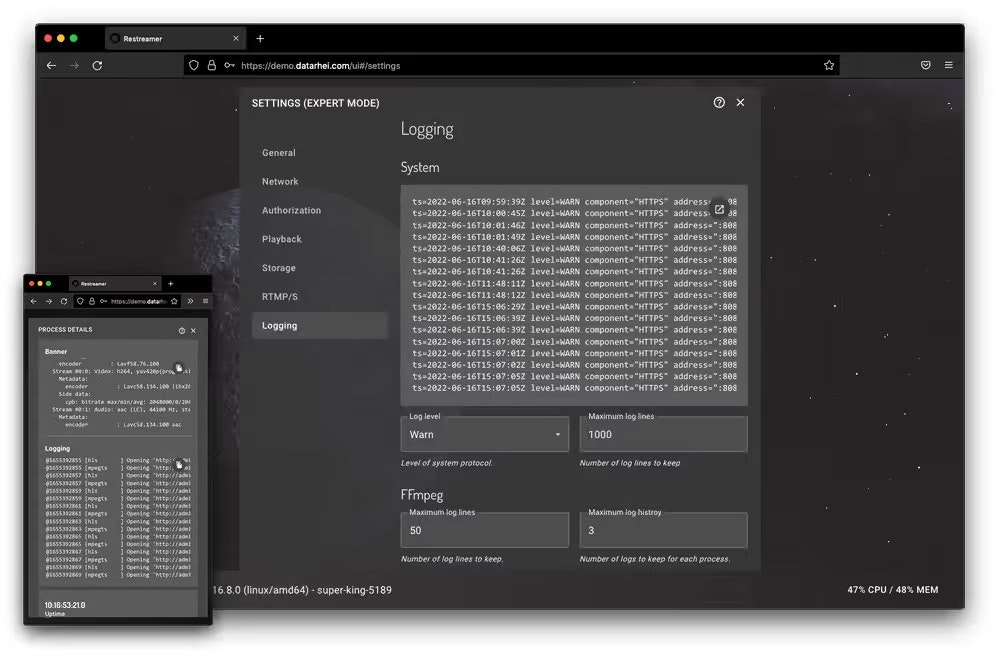Close Restreamer tab in small browser window
The width and height of the screenshot is (1000, 656).
(155, 284)
